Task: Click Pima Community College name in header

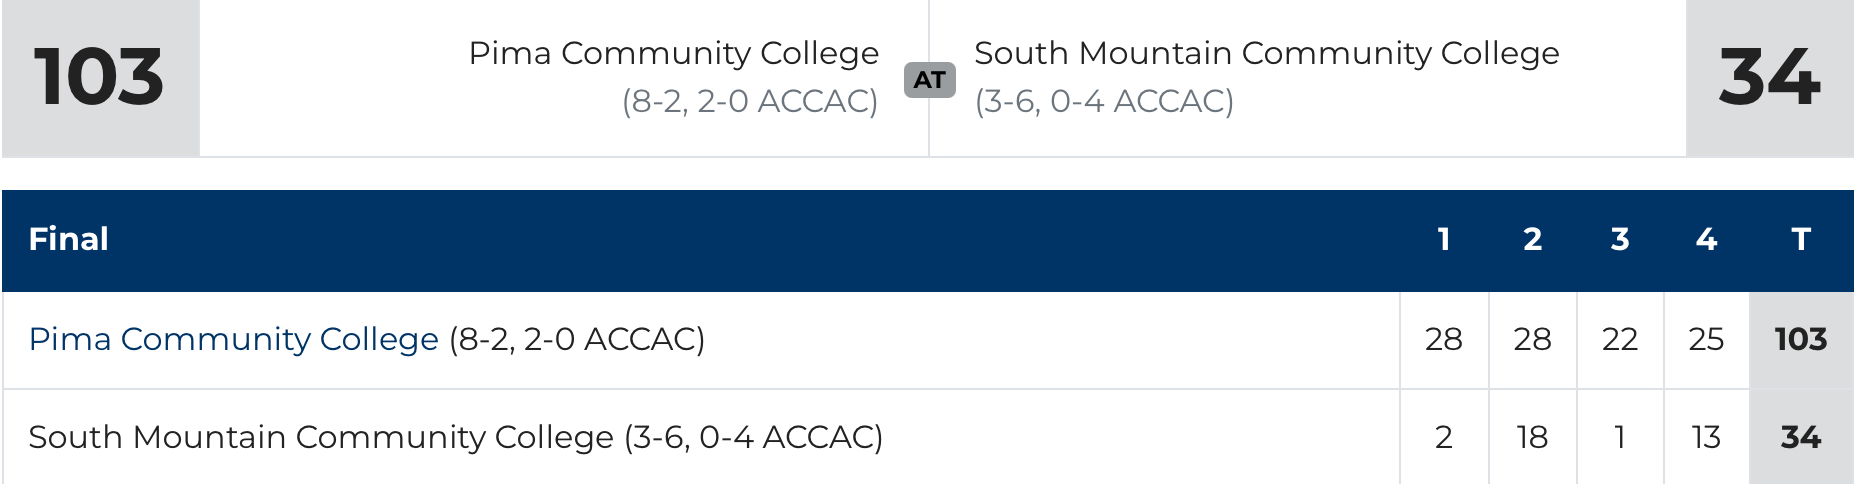Action: [x=673, y=53]
